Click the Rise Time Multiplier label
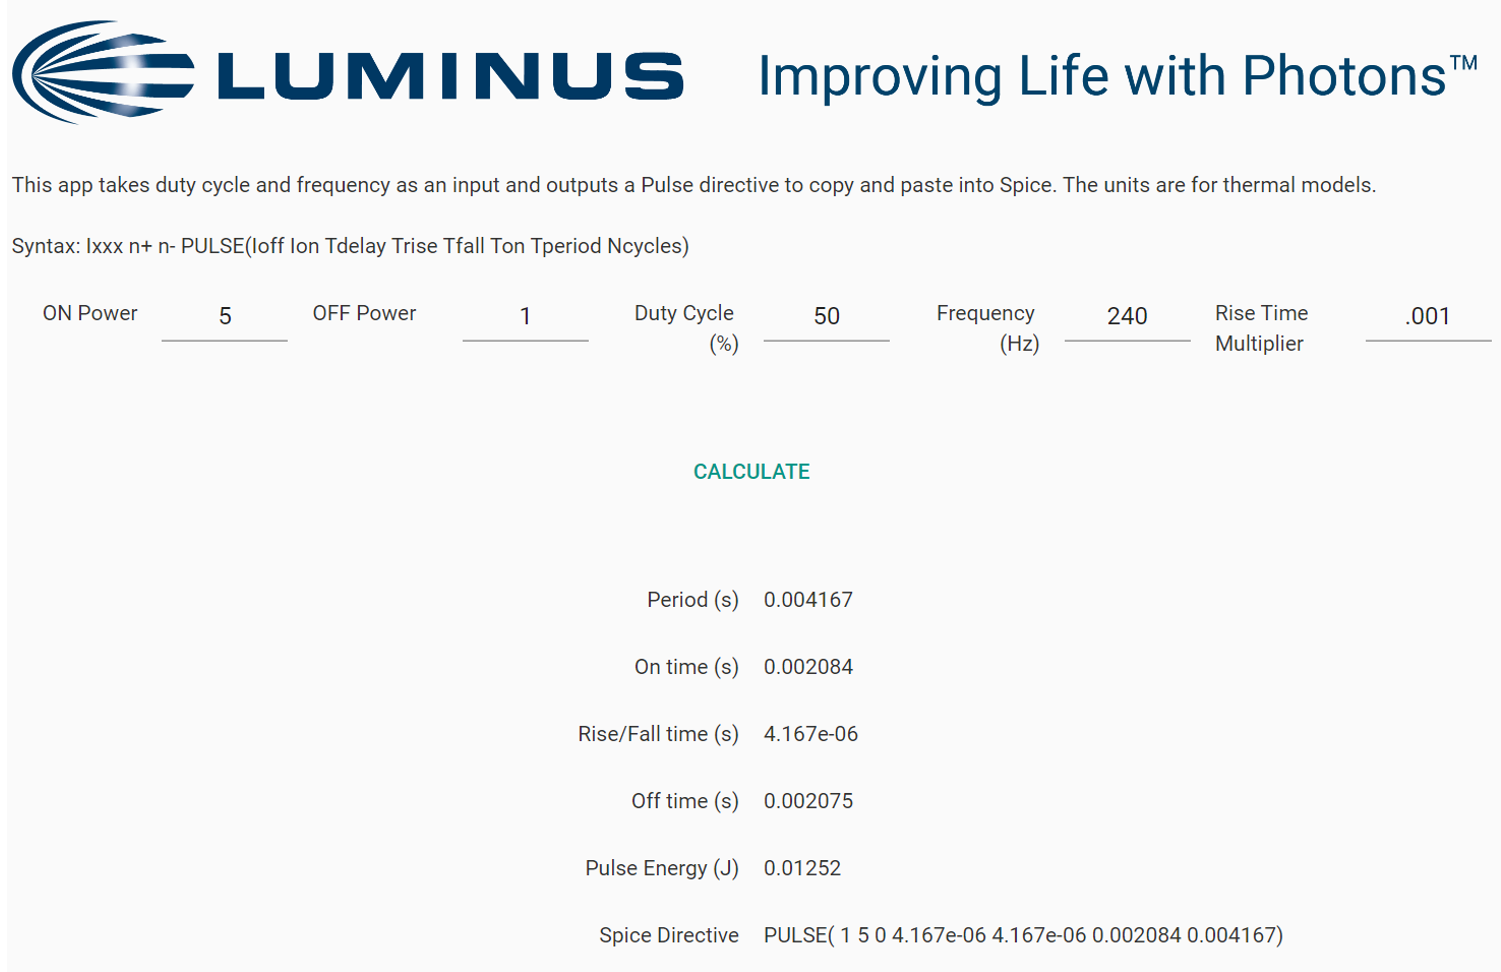 point(1262,328)
